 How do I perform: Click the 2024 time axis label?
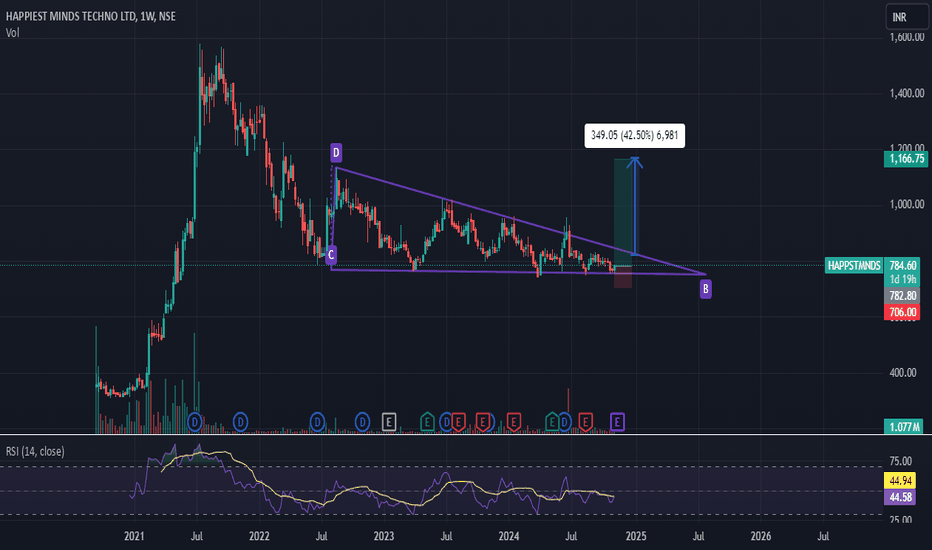[509, 536]
